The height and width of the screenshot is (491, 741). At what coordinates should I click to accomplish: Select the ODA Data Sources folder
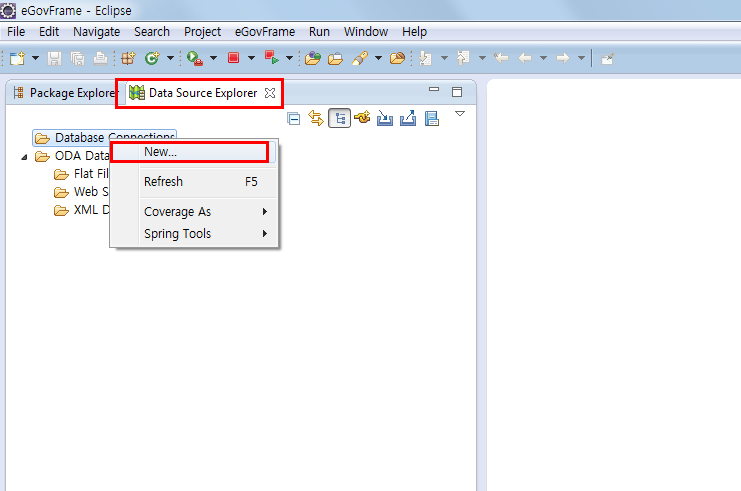73,156
